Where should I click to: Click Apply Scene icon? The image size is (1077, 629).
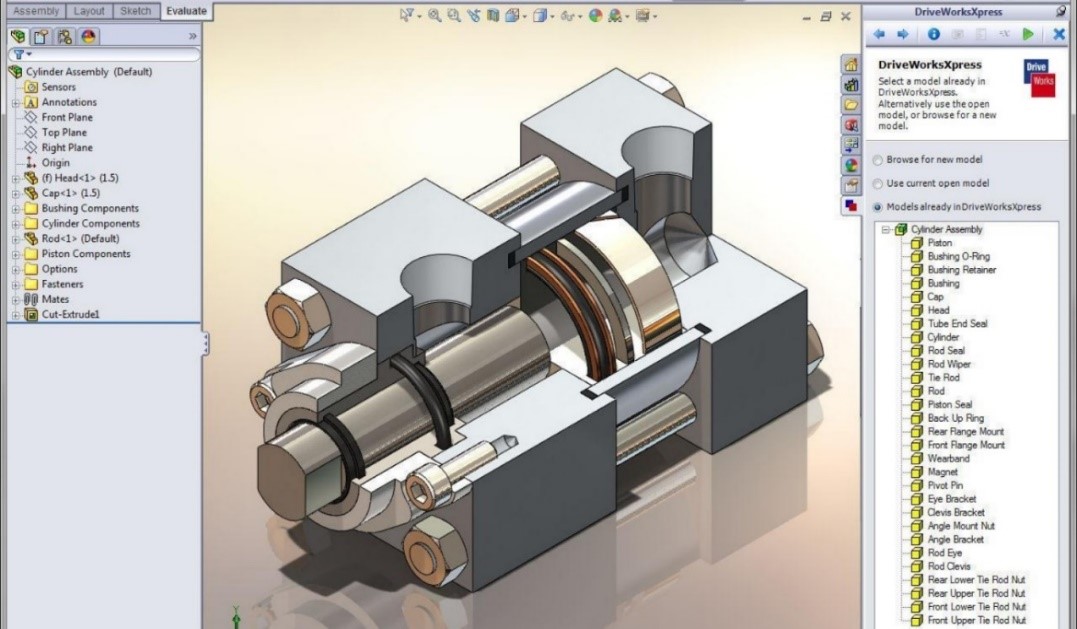tap(615, 15)
